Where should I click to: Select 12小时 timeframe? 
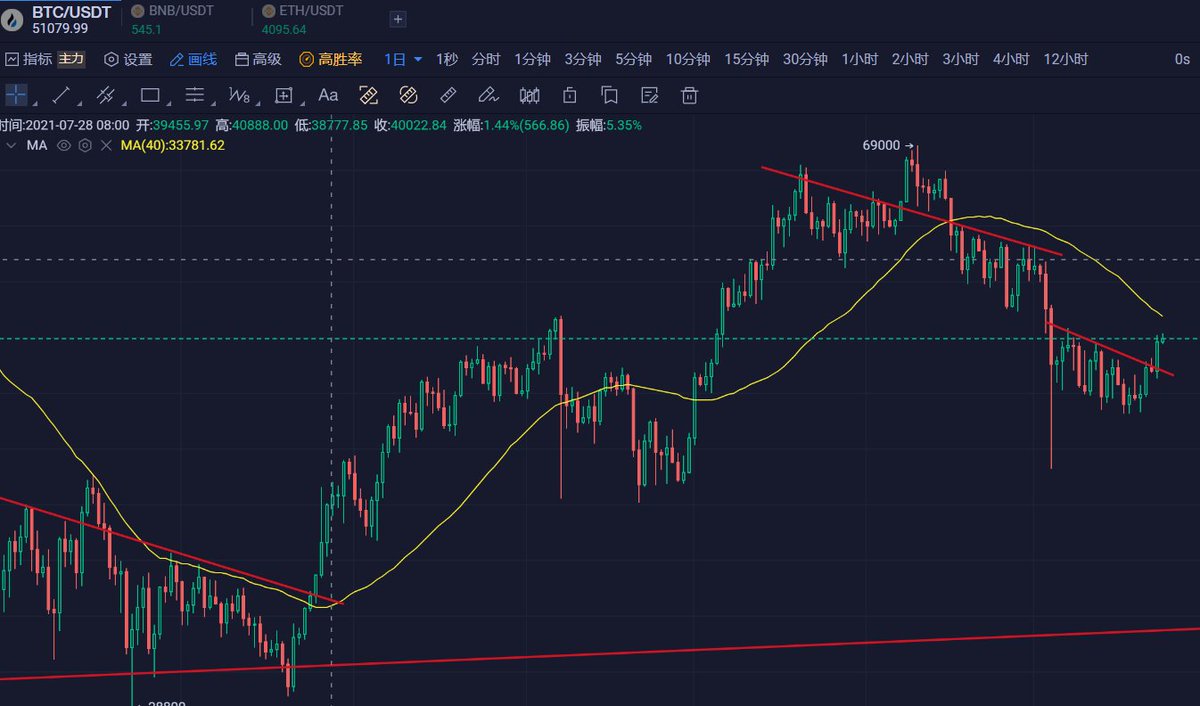pos(1065,59)
